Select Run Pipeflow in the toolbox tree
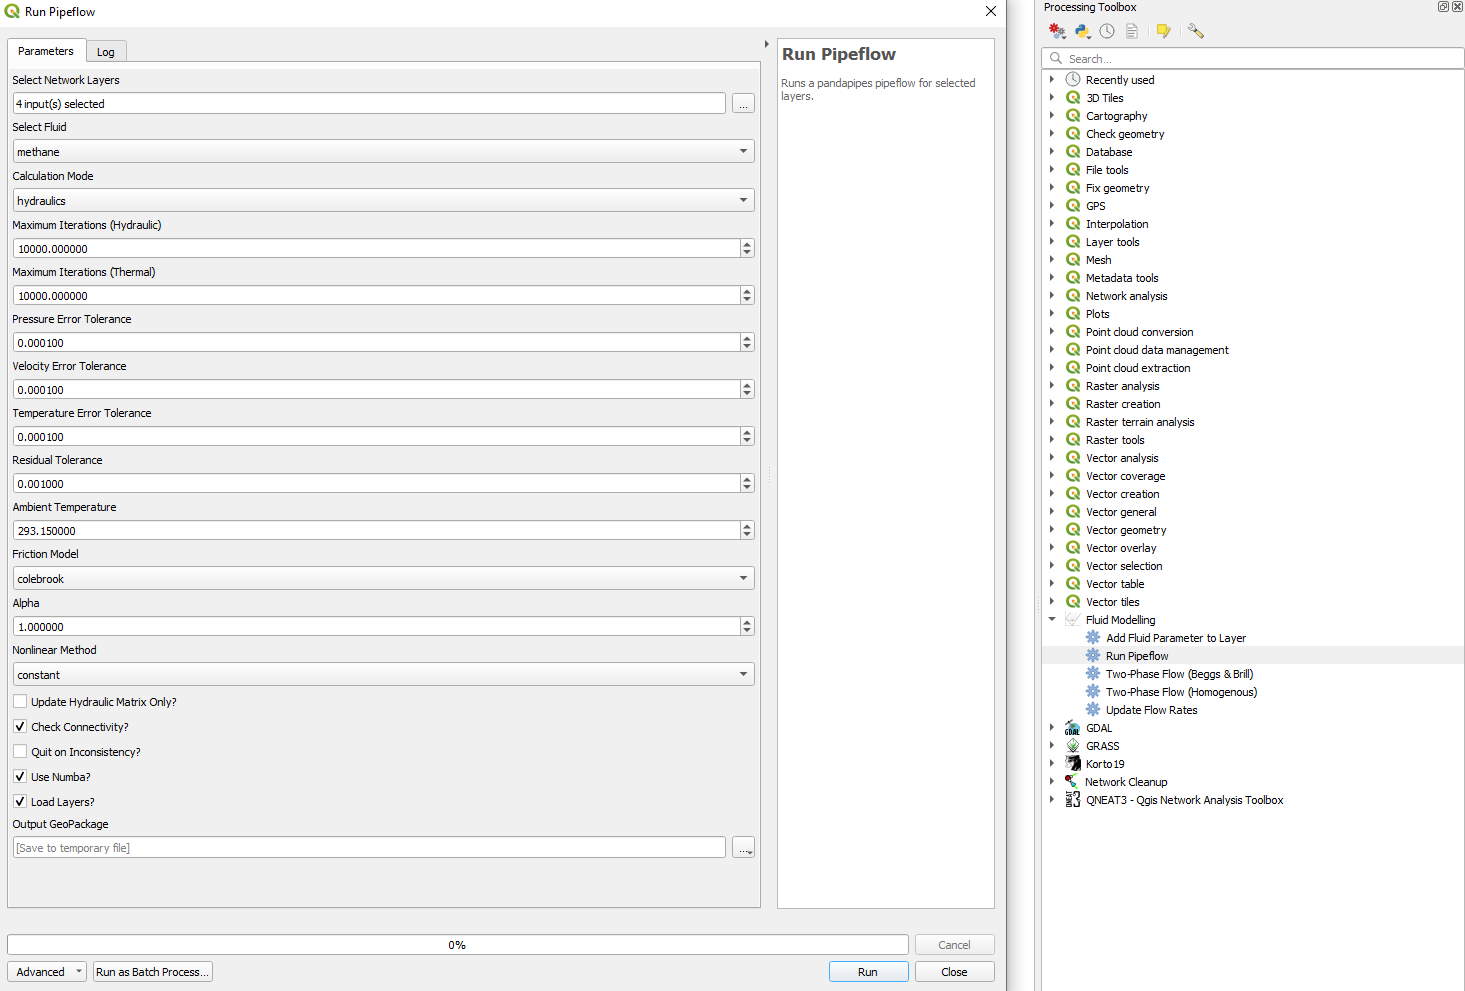1465x991 pixels. click(x=1137, y=656)
